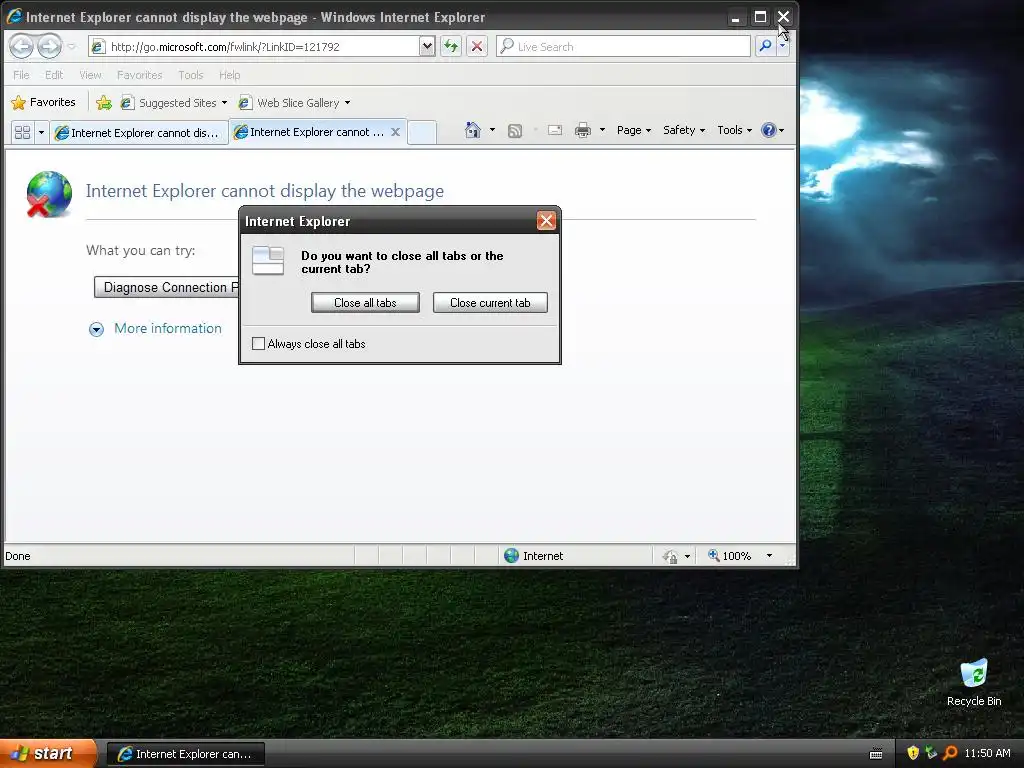The width and height of the screenshot is (1024, 768).
Task: Maximize the Internet Explorer window
Action: 760,17
